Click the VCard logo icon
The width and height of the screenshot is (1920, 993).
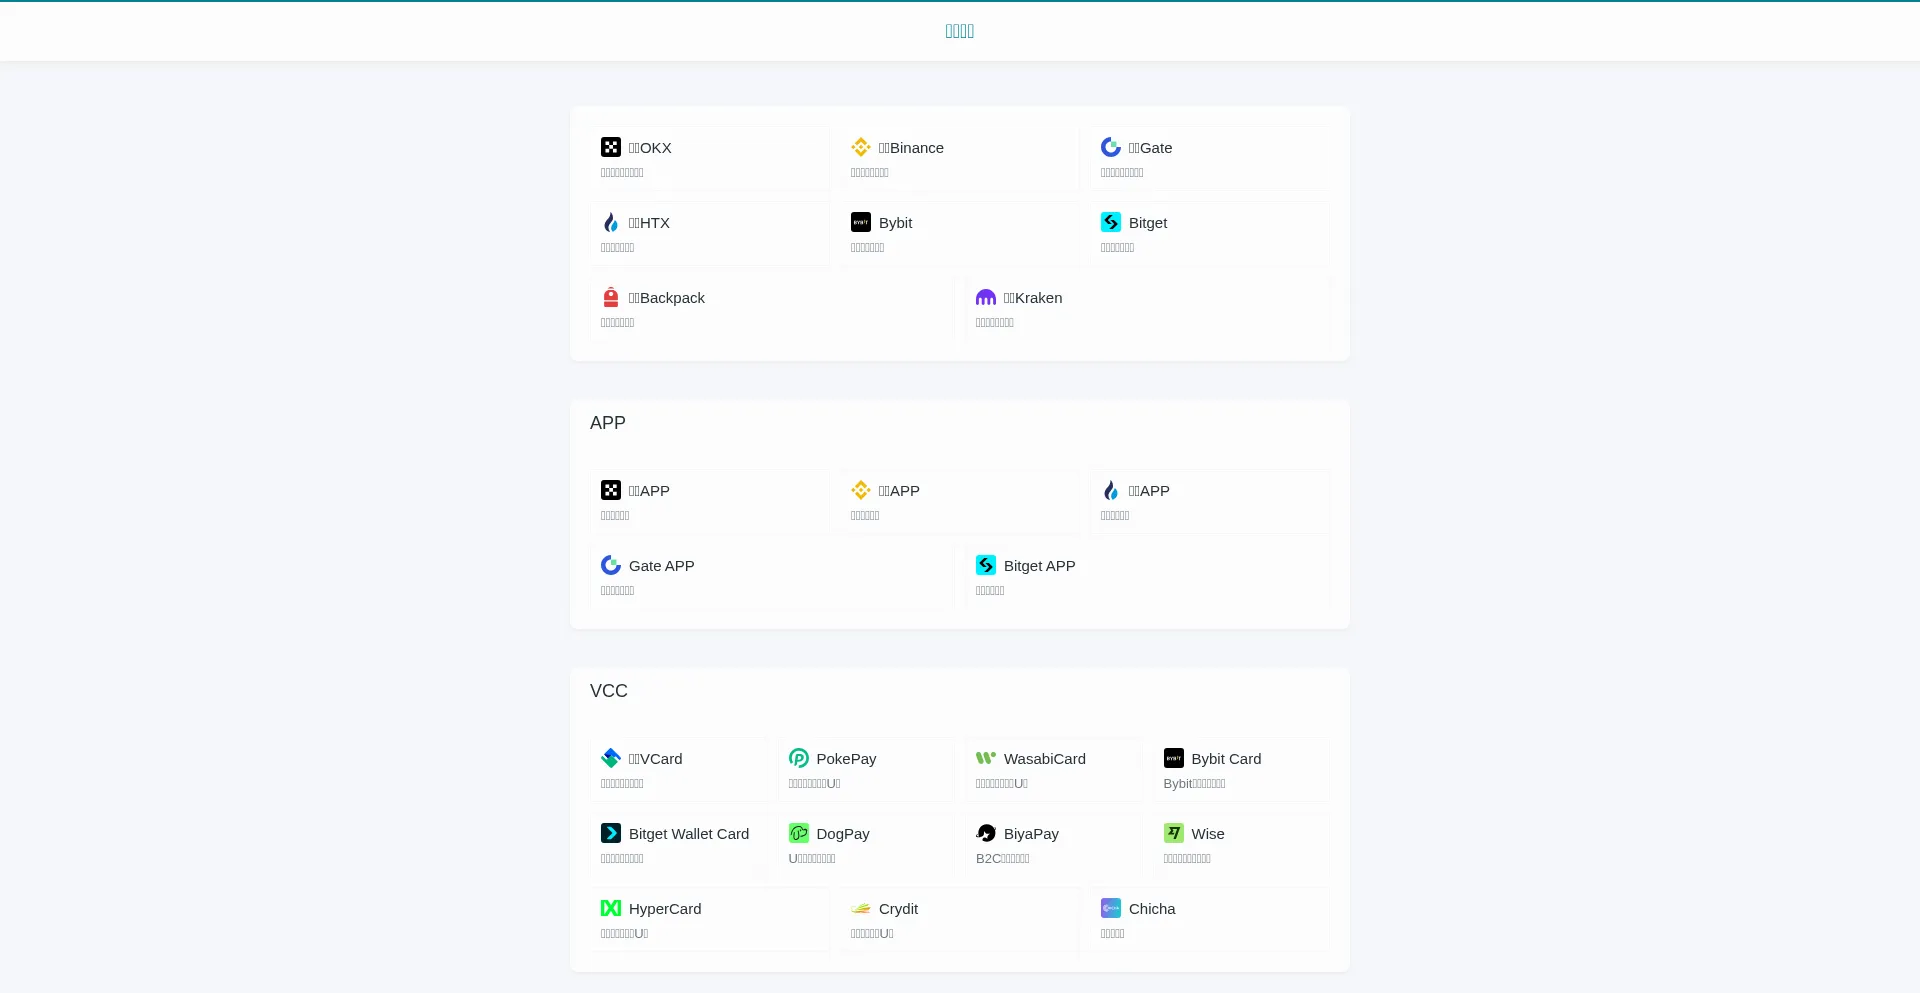(610, 758)
